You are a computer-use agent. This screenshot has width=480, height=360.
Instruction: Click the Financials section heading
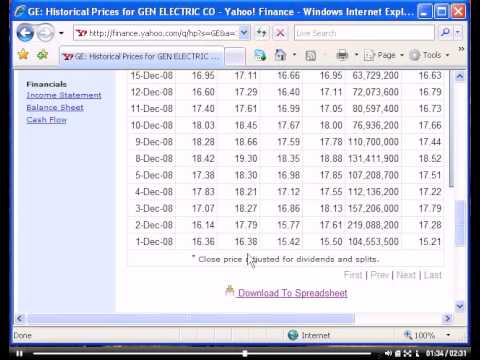(46, 84)
